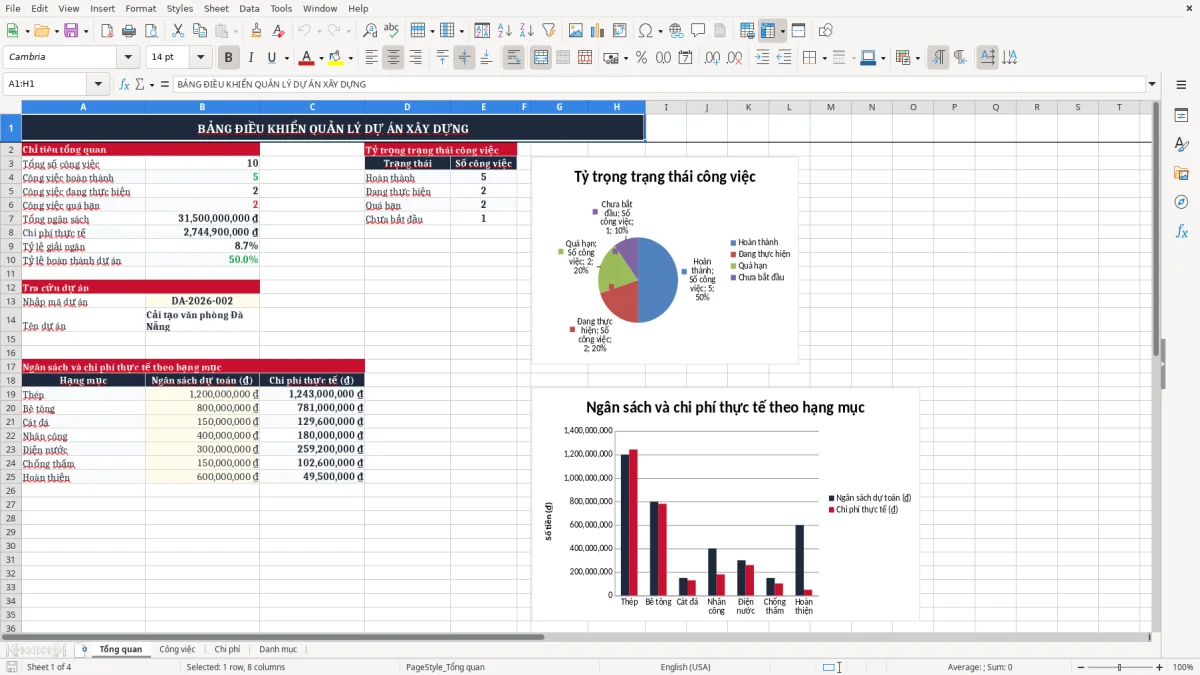Open the Function Wizard
Image resolution: width=1200 pixels, height=675 pixels.
125,84
